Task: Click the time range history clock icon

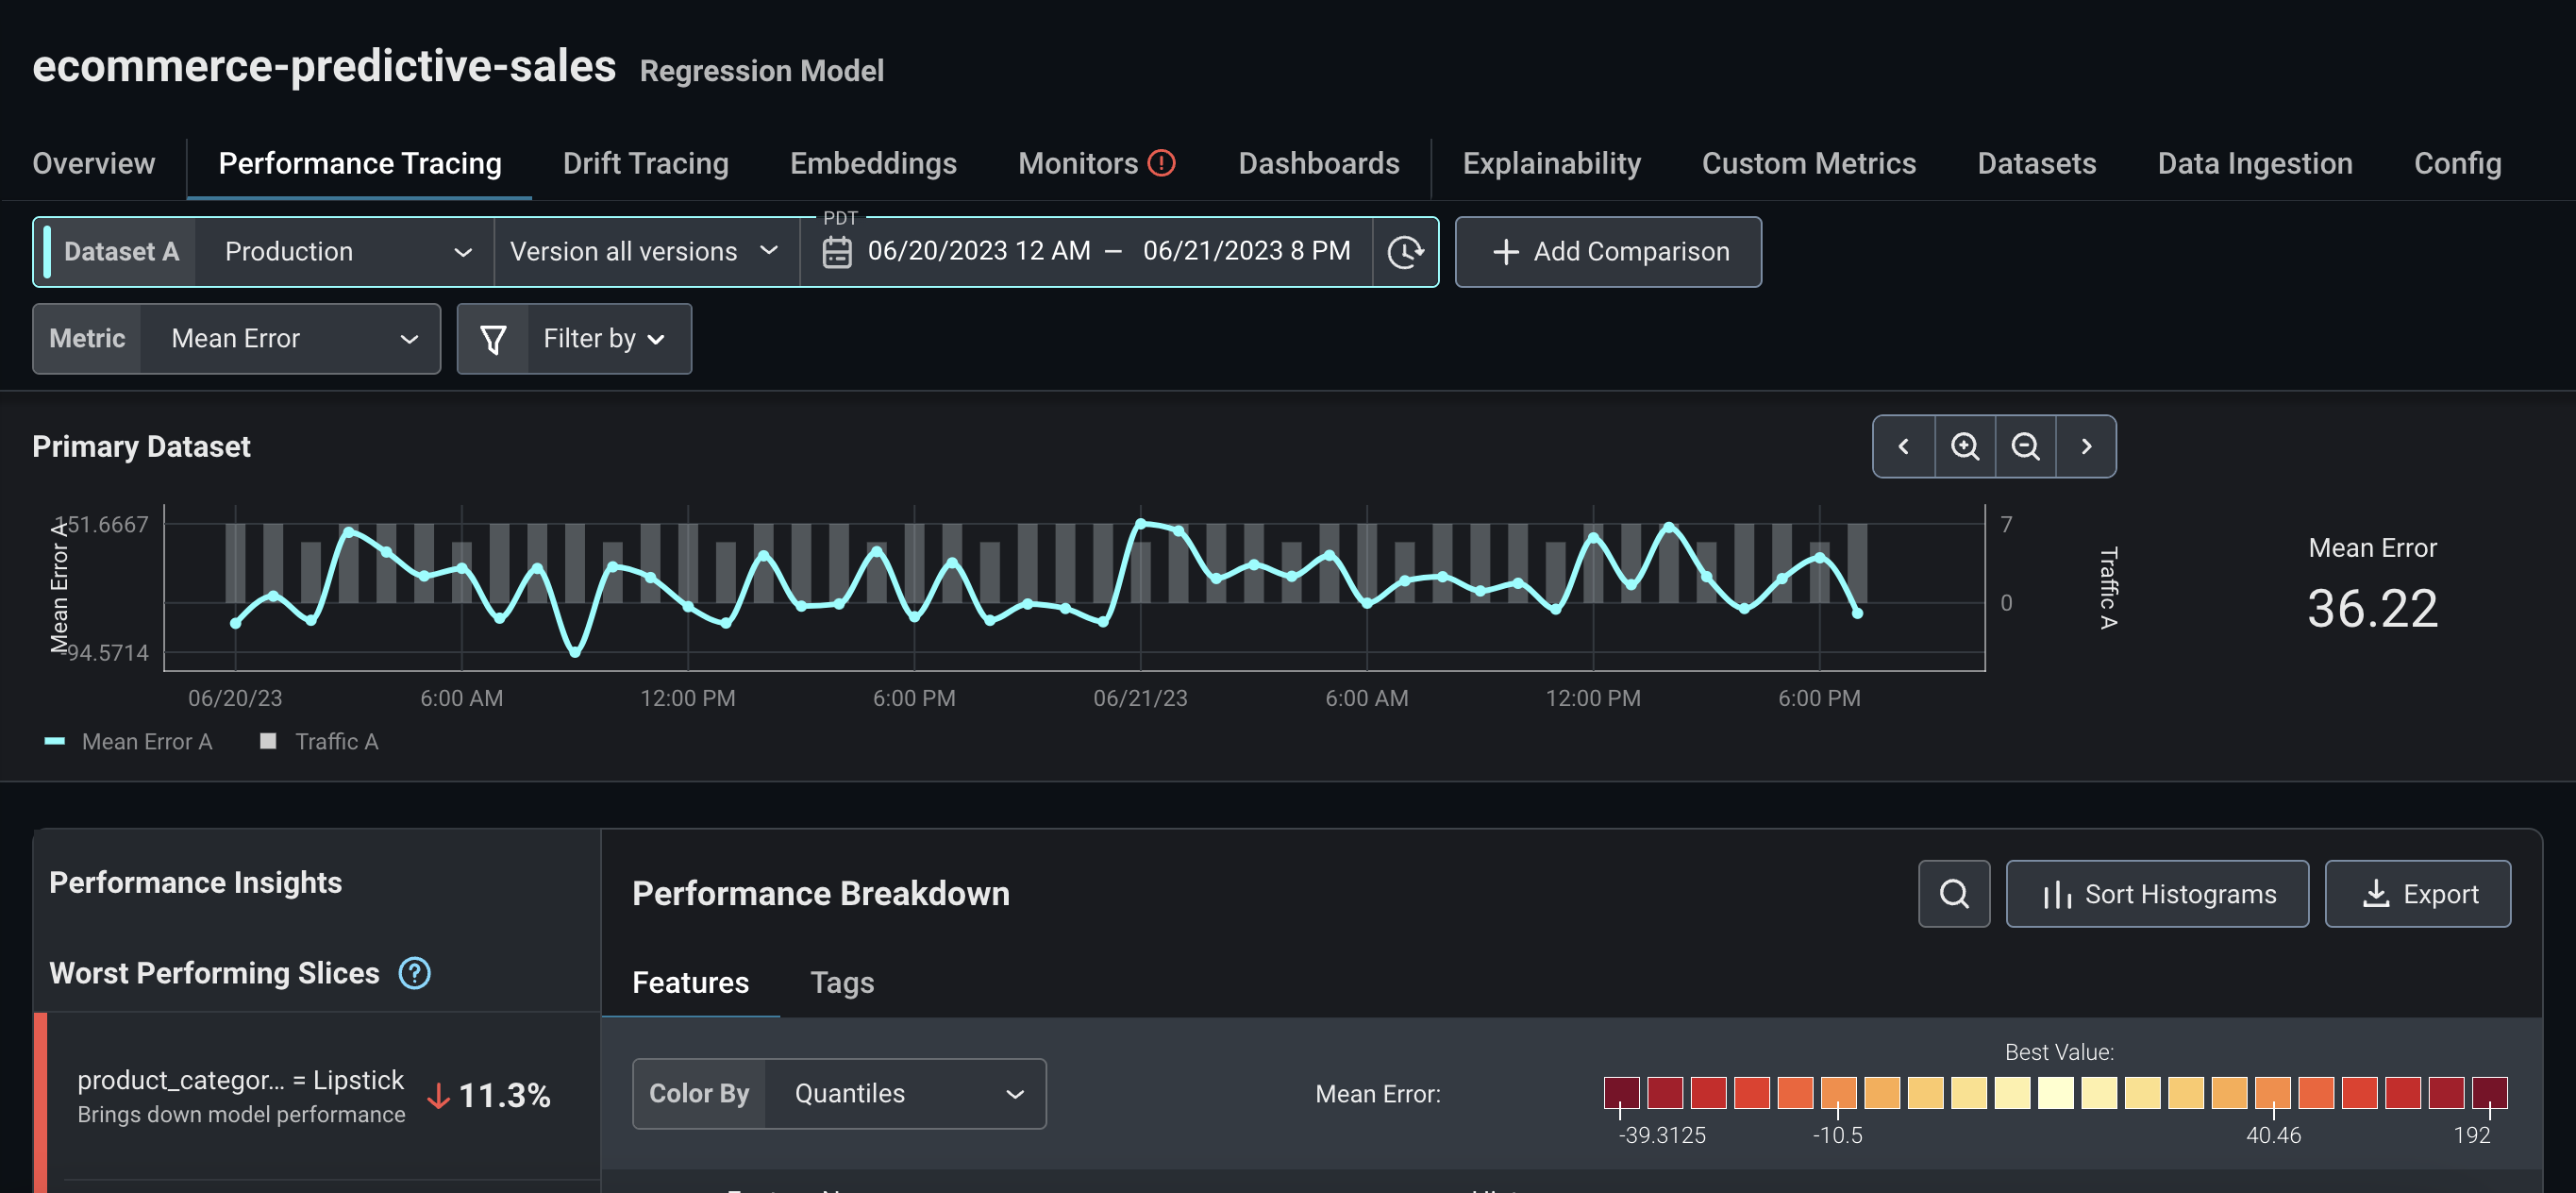Action: click(x=1405, y=252)
